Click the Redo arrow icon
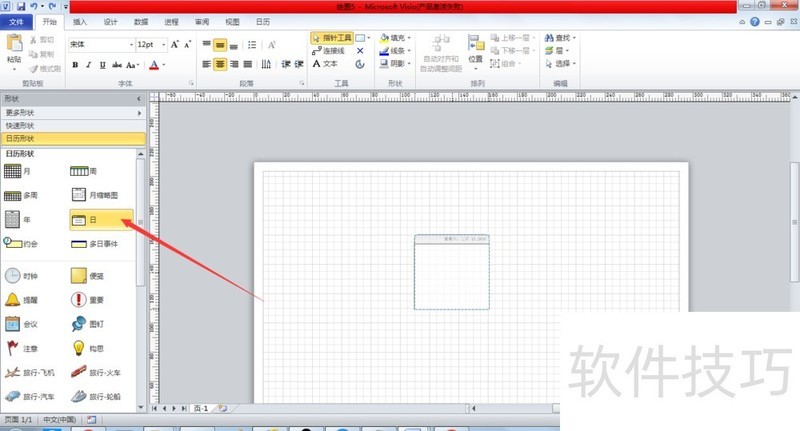This screenshot has height=431, width=800. tap(52, 7)
